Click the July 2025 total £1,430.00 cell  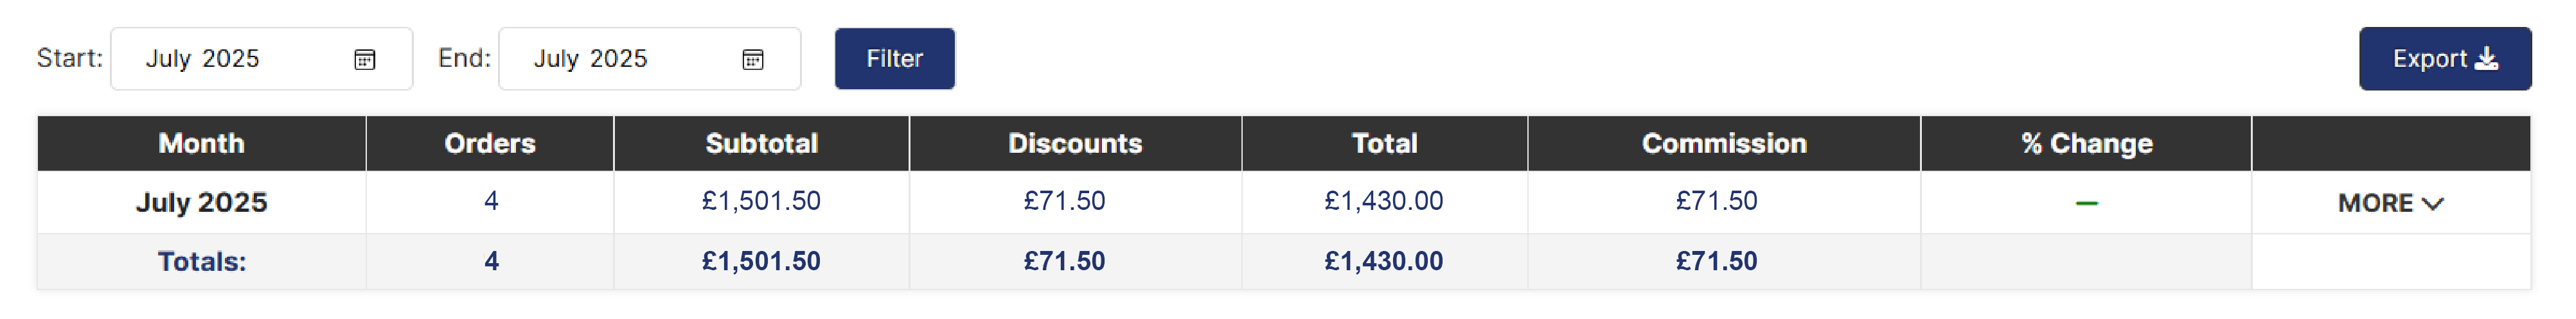(1384, 201)
